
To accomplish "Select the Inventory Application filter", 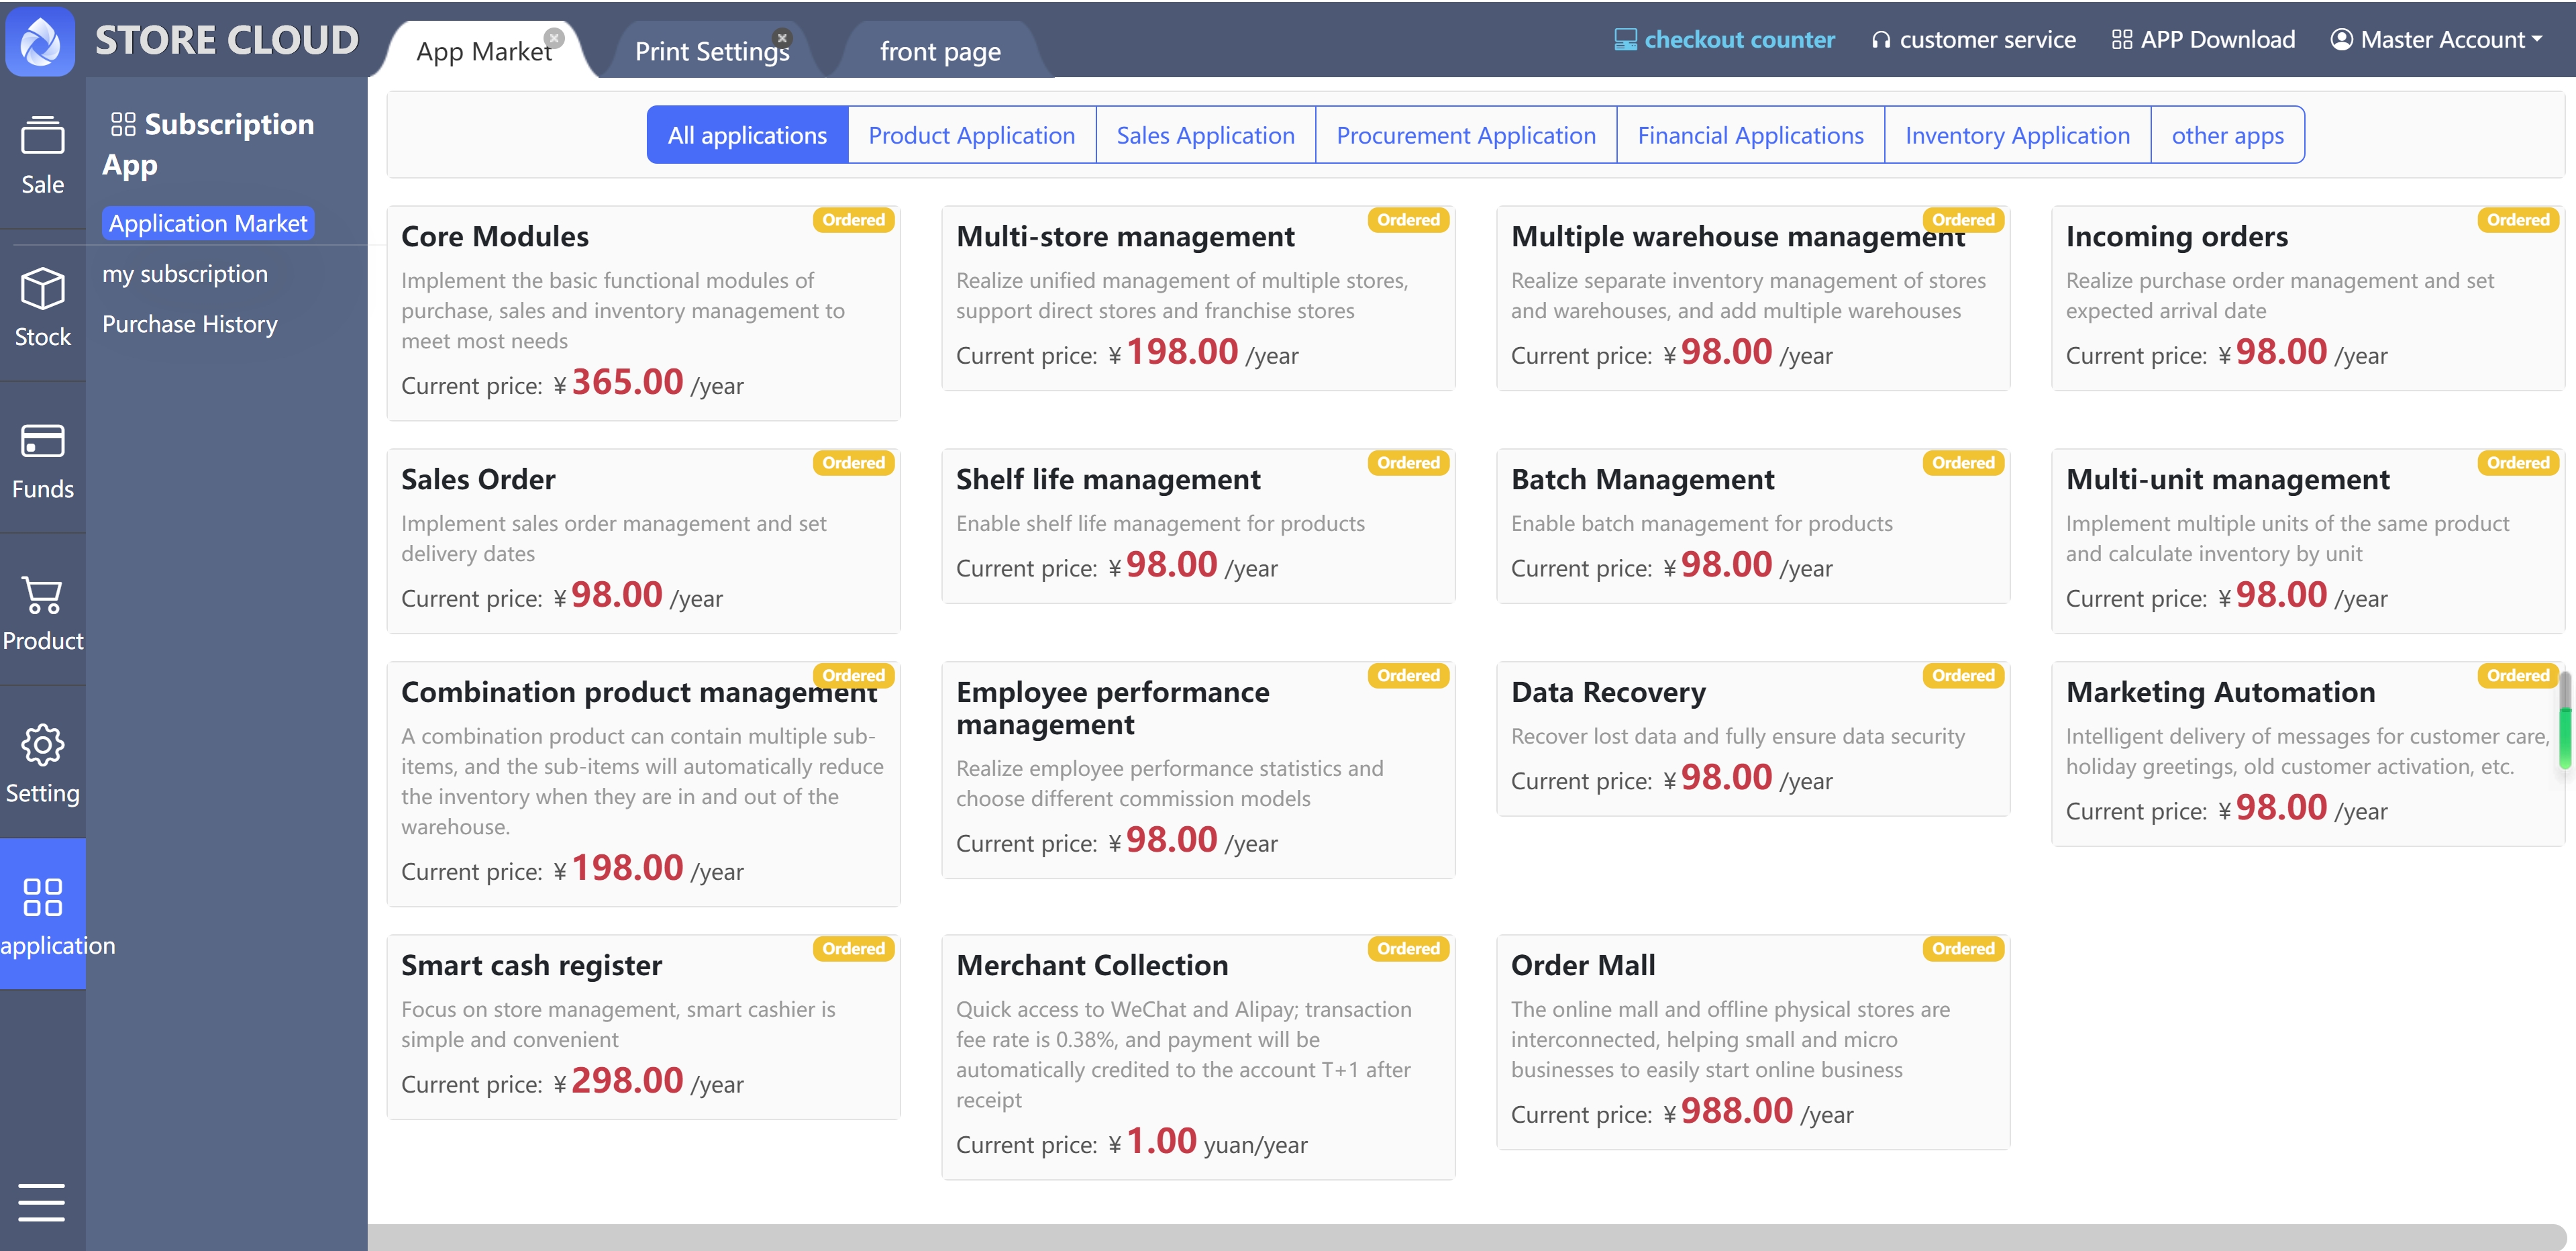I will (2016, 135).
